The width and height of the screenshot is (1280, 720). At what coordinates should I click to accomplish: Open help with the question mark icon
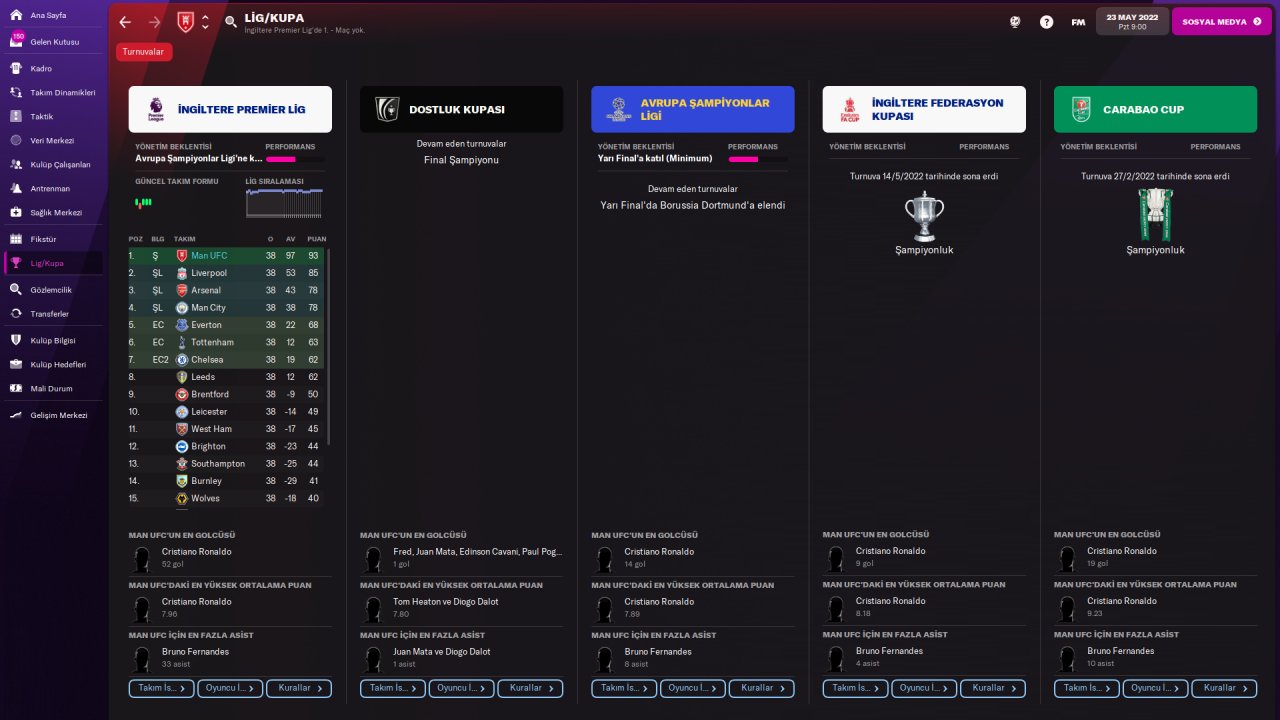tap(1046, 22)
